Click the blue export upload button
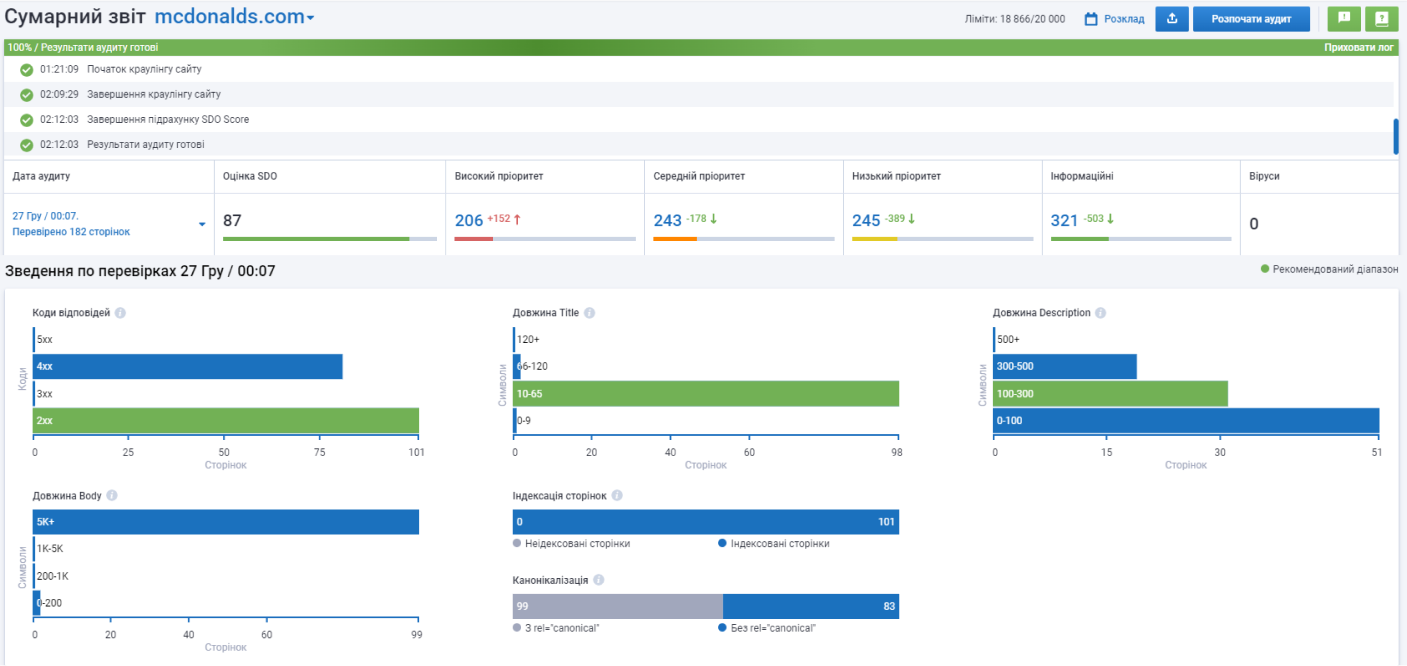Screen dimensions: 1407x666 (1172, 19)
